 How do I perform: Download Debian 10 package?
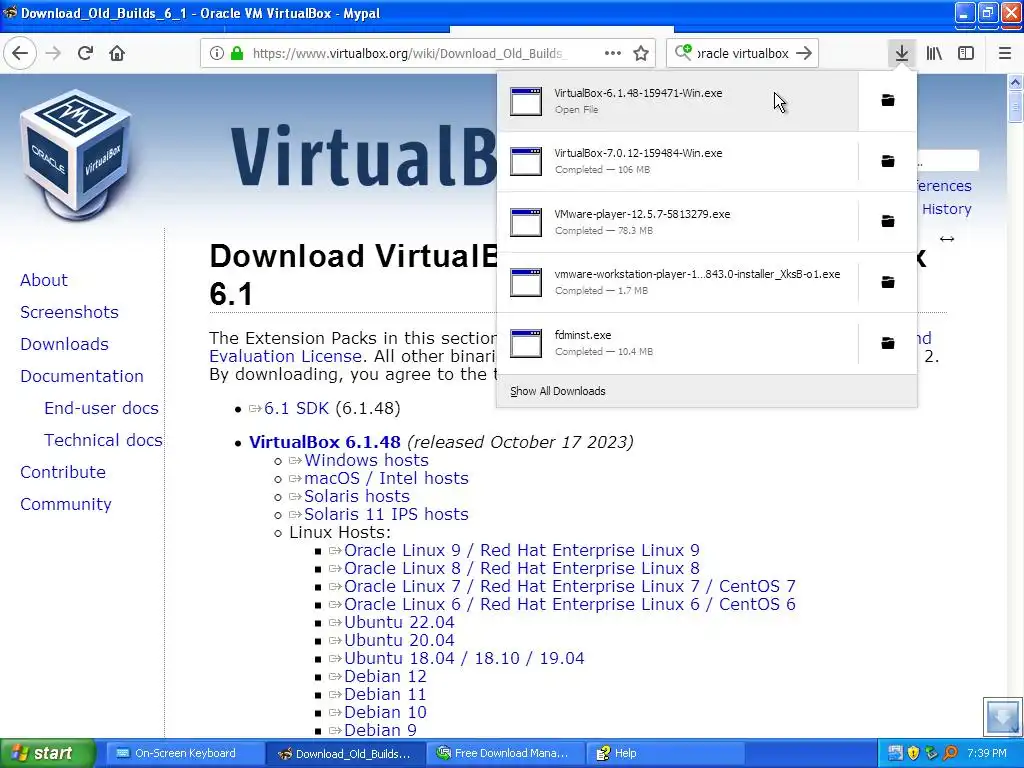[385, 712]
